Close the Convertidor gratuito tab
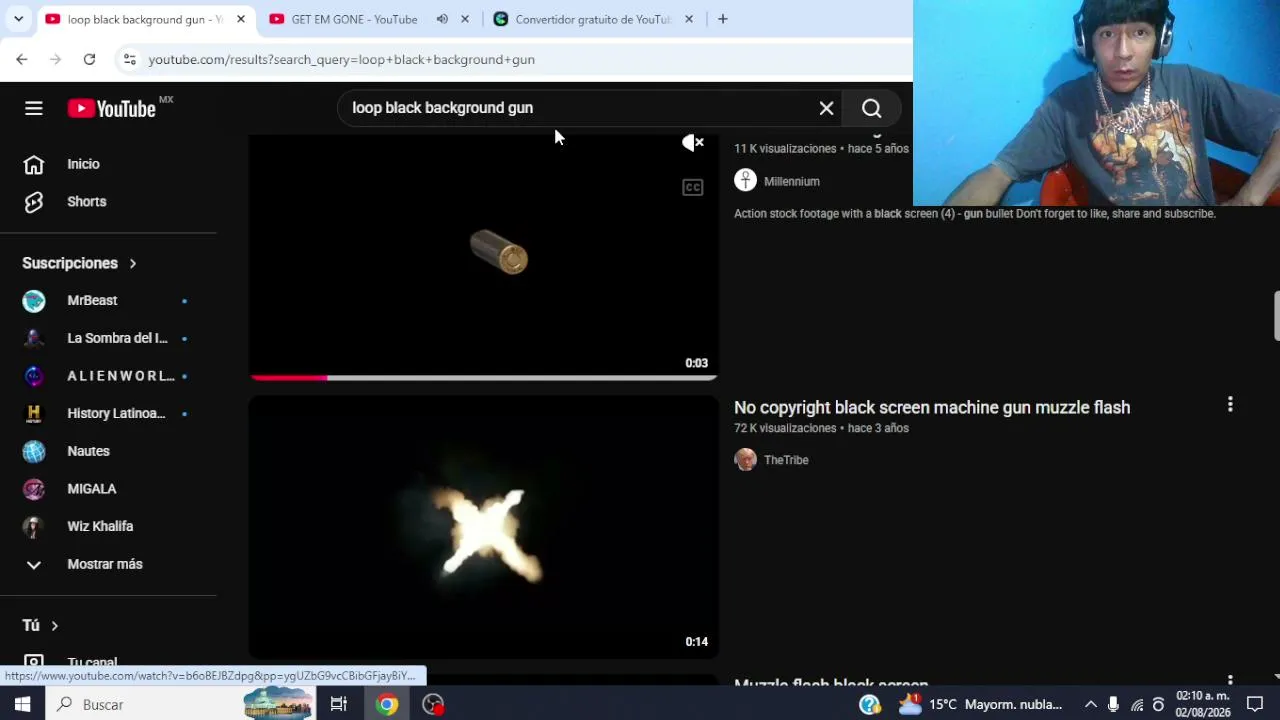Image resolution: width=1280 pixels, height=720 pixels. (x=689, y=19)
